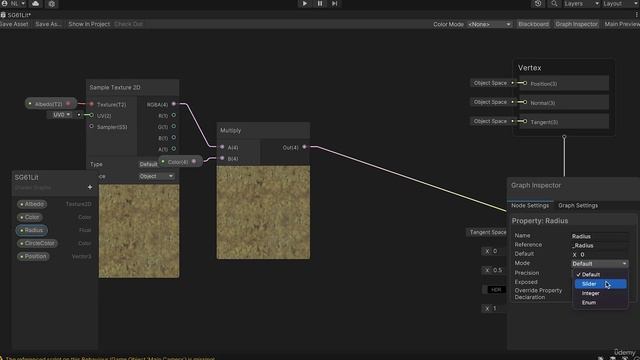Click the search magnifier icon
Viewport: 640px width, 360px height.
554,4
